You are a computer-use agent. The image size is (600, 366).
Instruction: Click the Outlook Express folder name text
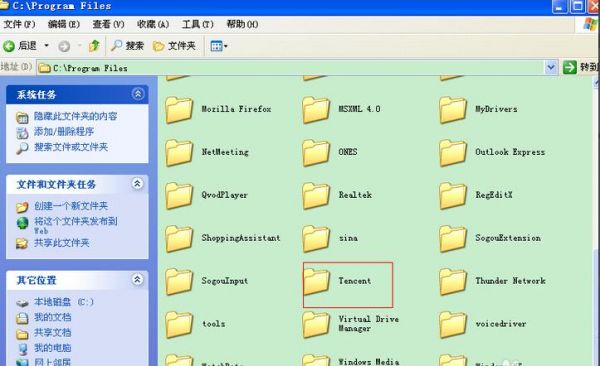click(x=510, y=152)
